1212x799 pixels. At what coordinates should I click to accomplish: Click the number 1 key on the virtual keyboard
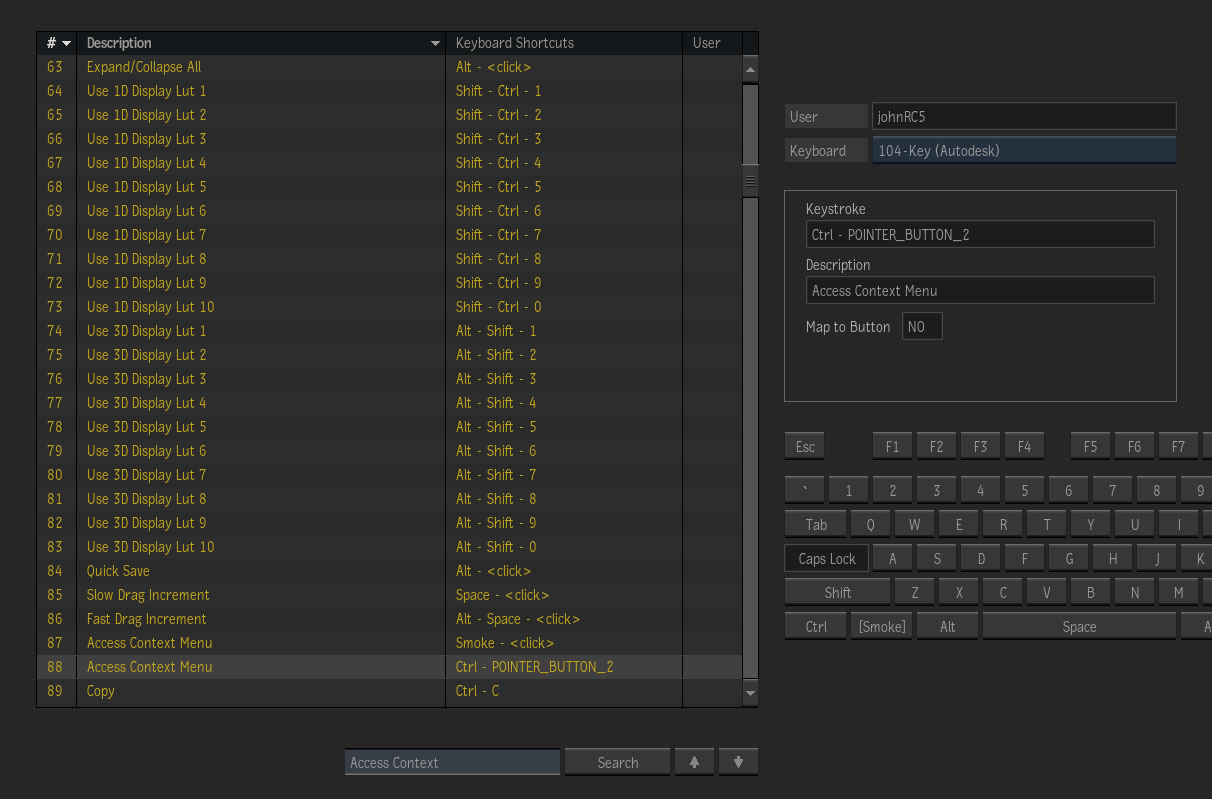coord(848,490)
